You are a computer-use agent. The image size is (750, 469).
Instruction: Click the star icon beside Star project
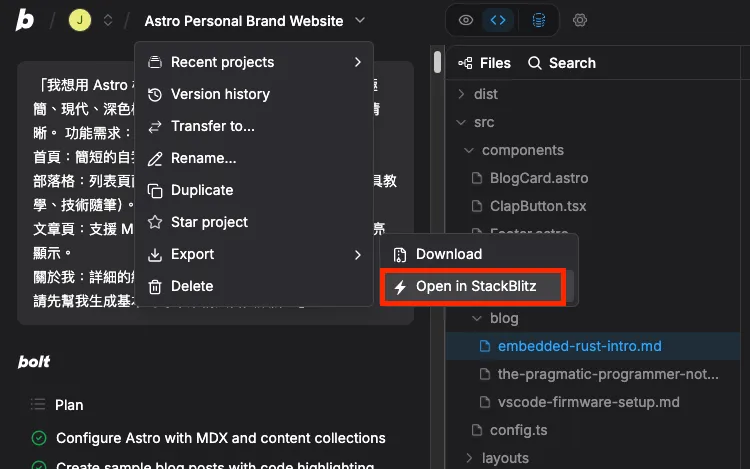coord(155,222)
